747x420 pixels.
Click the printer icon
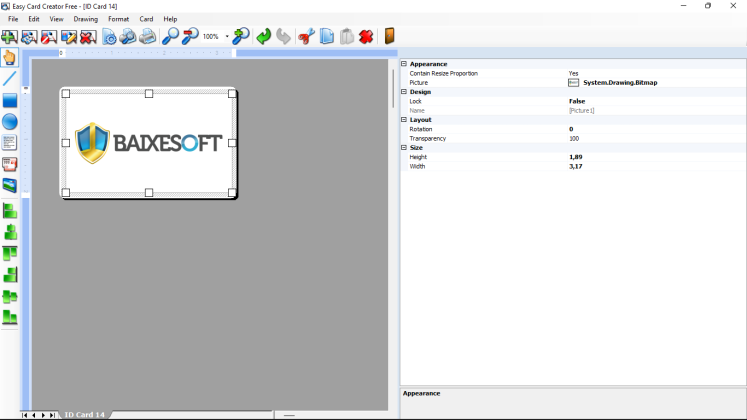click(x=148, y=37)
